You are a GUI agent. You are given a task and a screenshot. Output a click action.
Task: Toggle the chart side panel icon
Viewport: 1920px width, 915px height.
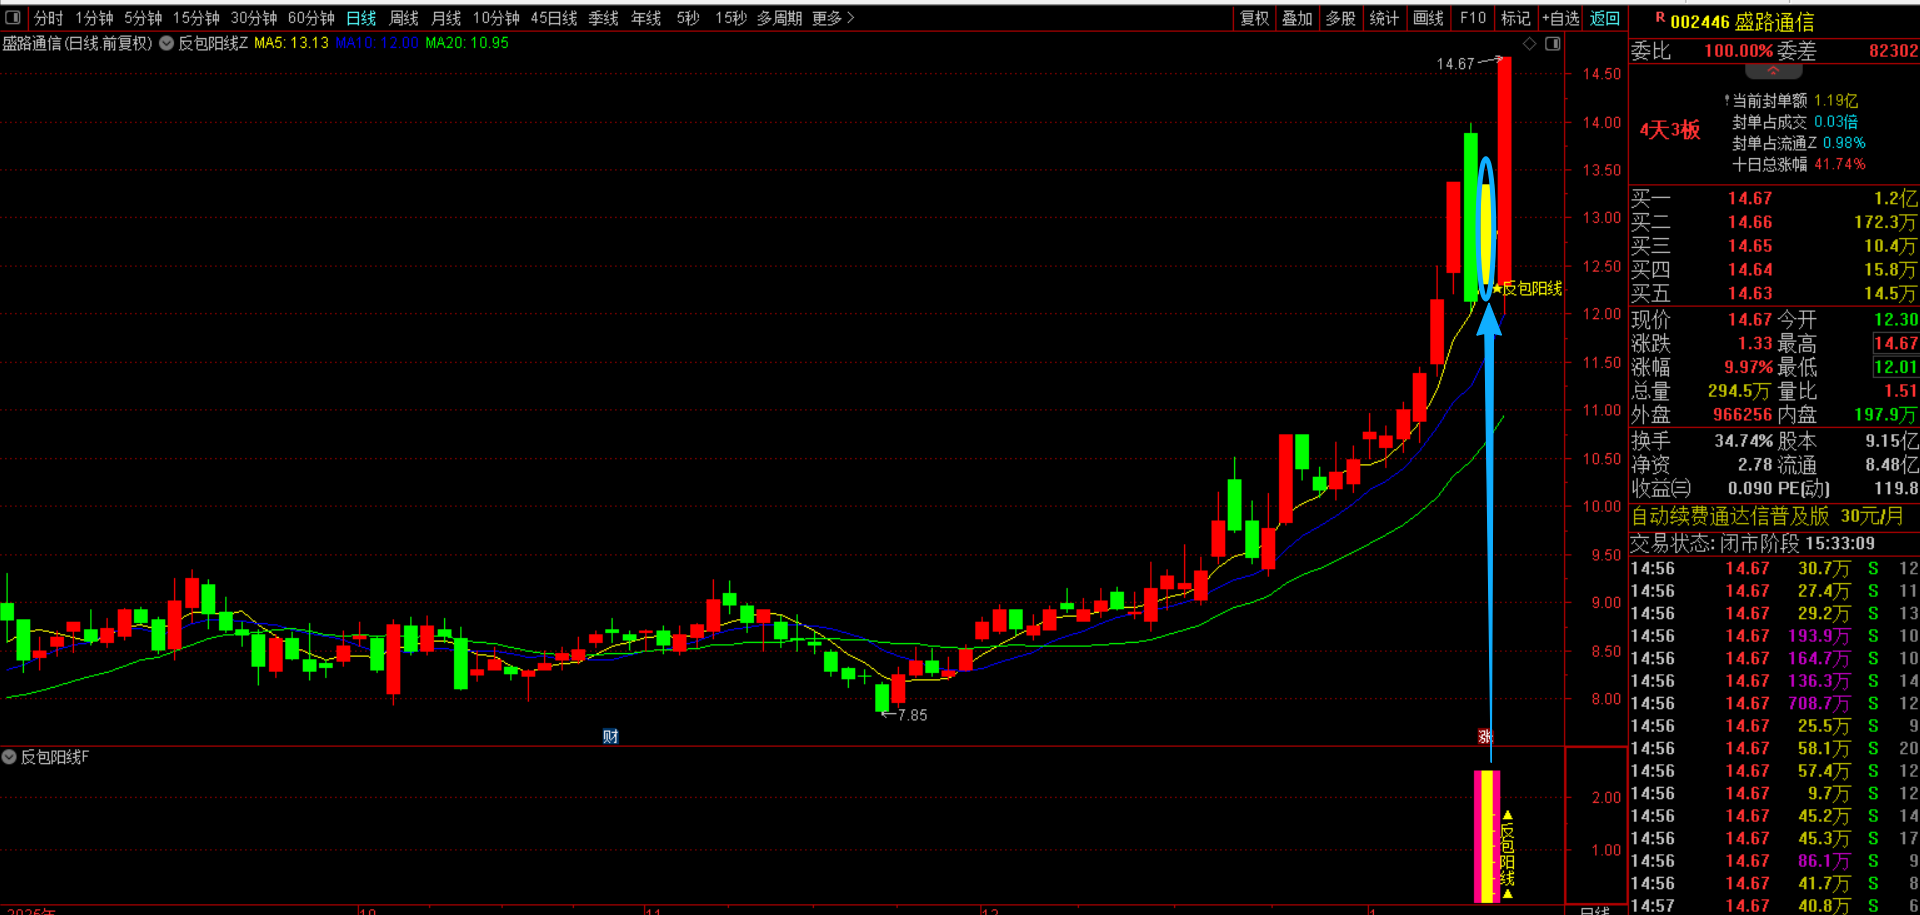[x=1552, y=44]
